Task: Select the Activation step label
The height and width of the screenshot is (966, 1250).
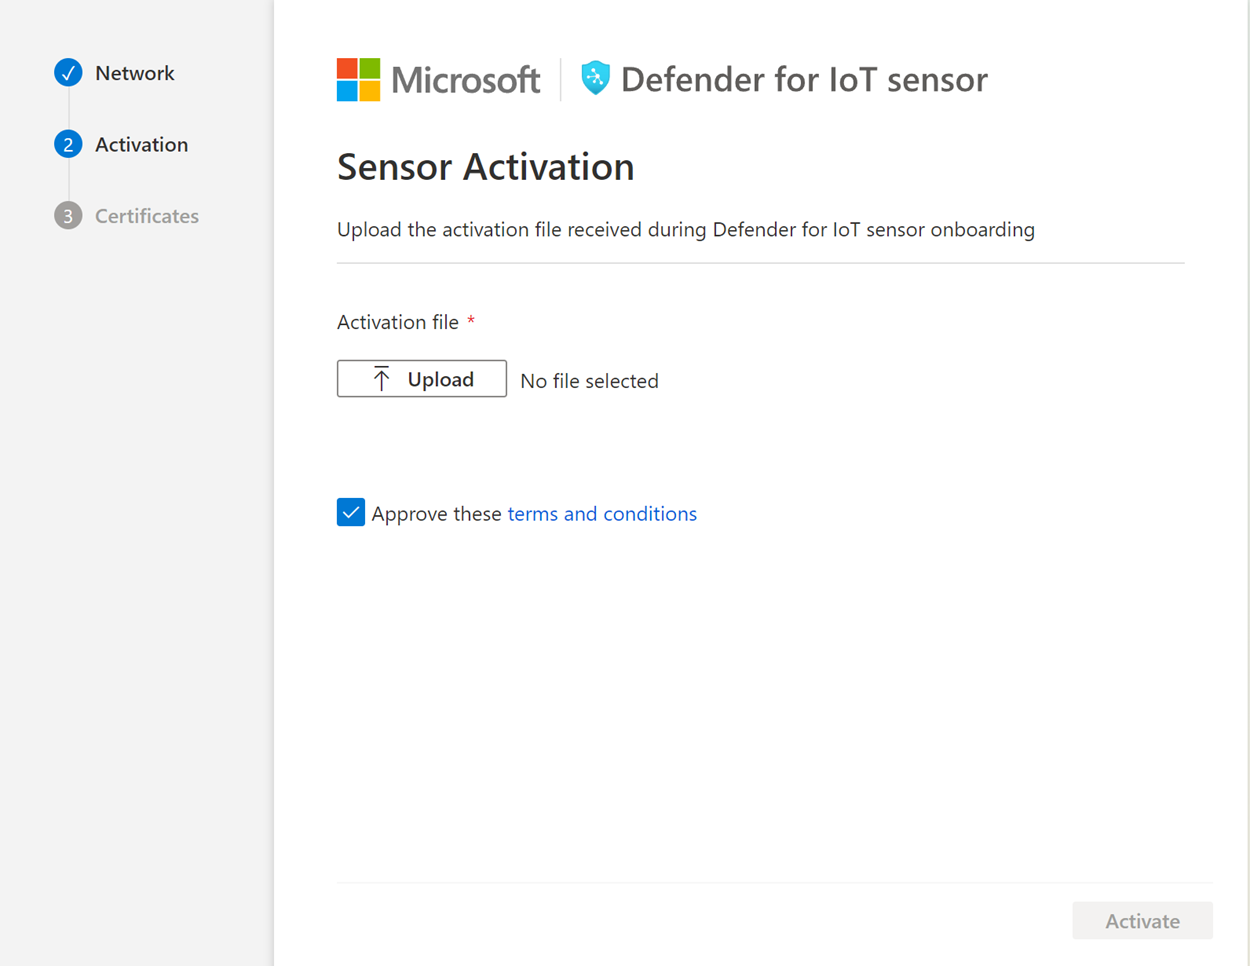Action: (141, 144)
